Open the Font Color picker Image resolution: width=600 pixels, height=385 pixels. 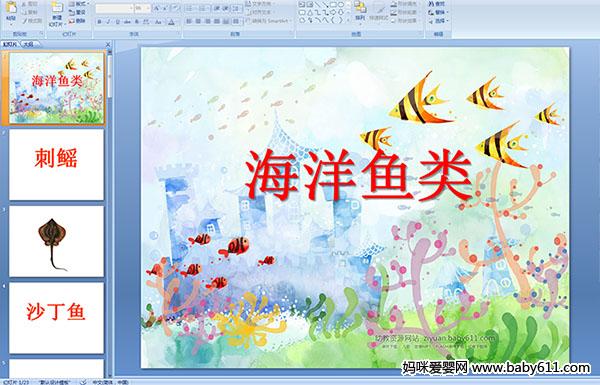pos(171,22)
